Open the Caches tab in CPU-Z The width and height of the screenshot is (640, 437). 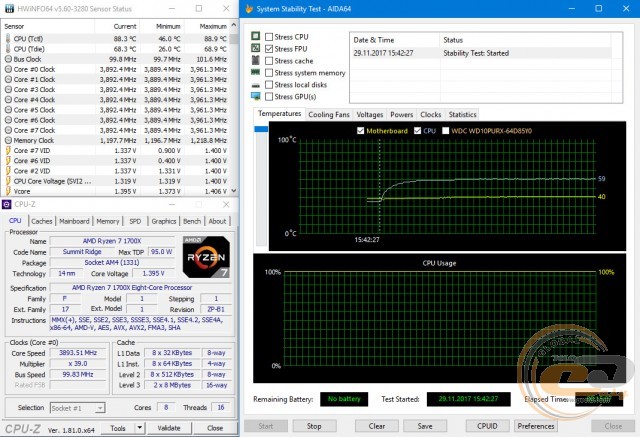click(42, 221)
